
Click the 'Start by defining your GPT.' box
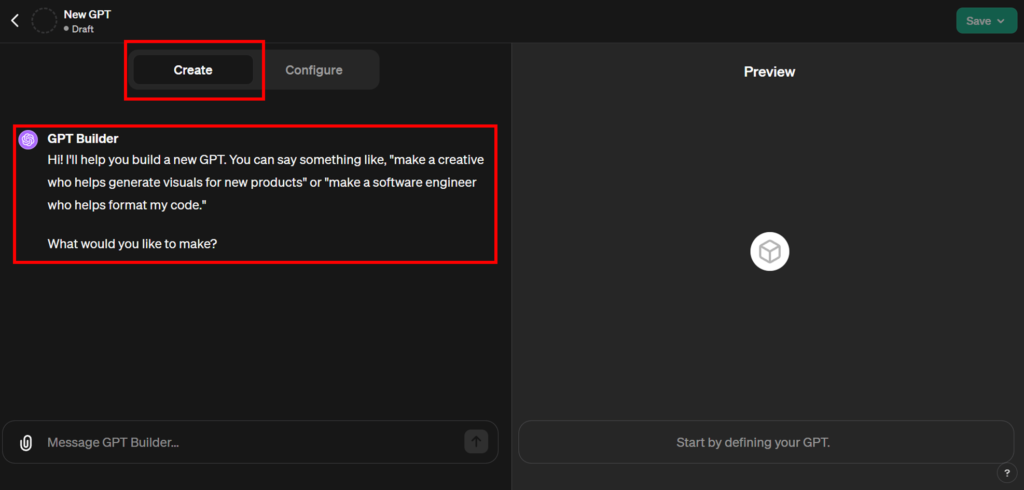click(x=766, y=442)
